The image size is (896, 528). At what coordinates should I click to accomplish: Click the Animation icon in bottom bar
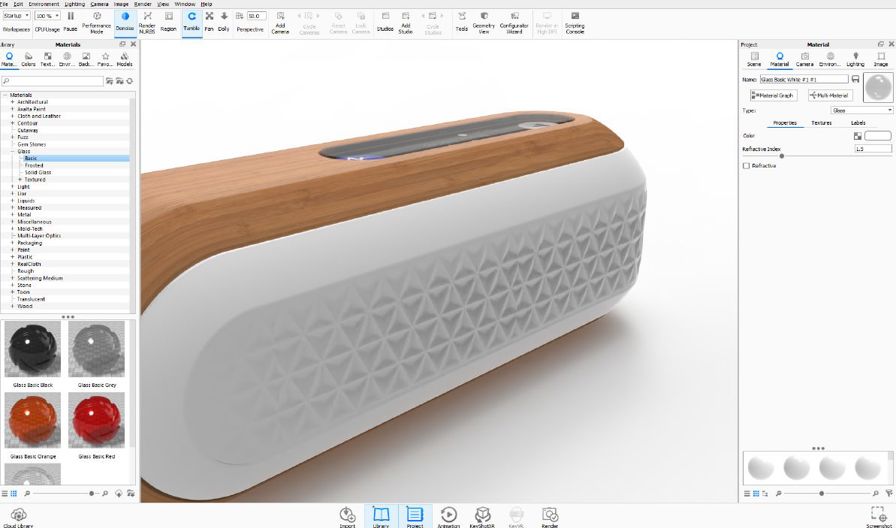[448, 515]
